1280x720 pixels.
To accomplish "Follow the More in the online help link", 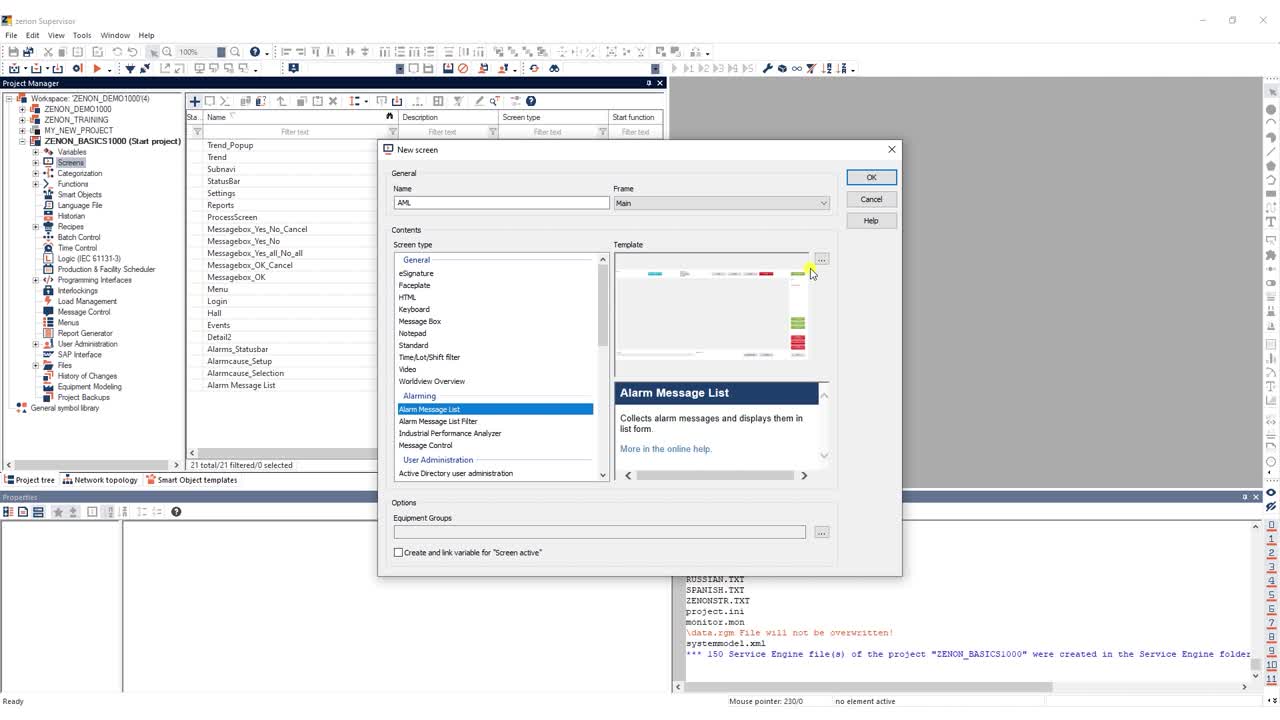I will click(x=665, y=449).
